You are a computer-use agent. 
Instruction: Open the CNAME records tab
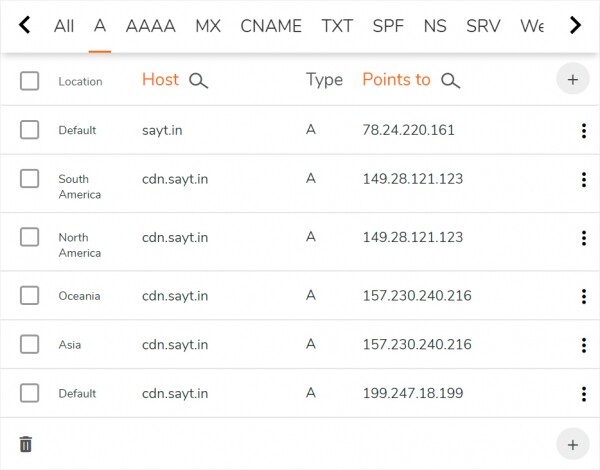[x=271, y=26]
